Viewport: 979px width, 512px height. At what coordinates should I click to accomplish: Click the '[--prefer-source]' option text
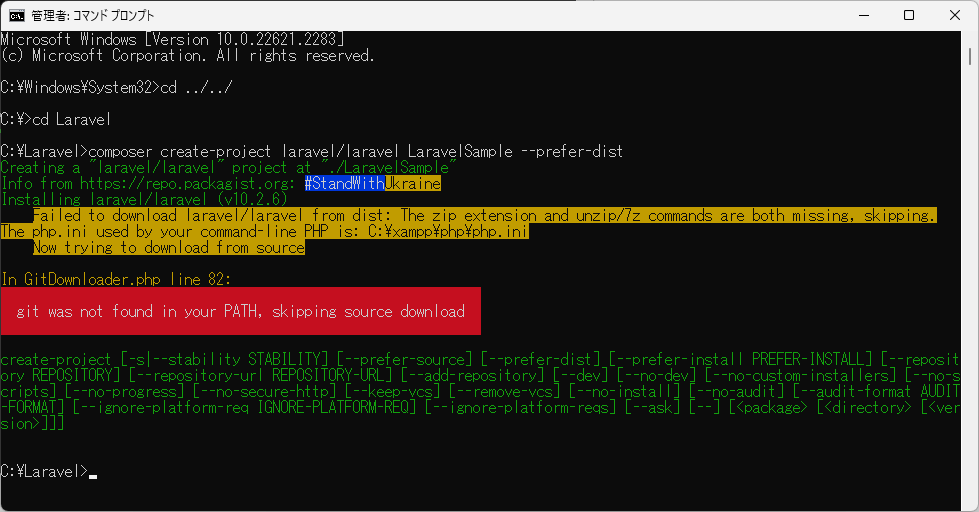point(405,359)
